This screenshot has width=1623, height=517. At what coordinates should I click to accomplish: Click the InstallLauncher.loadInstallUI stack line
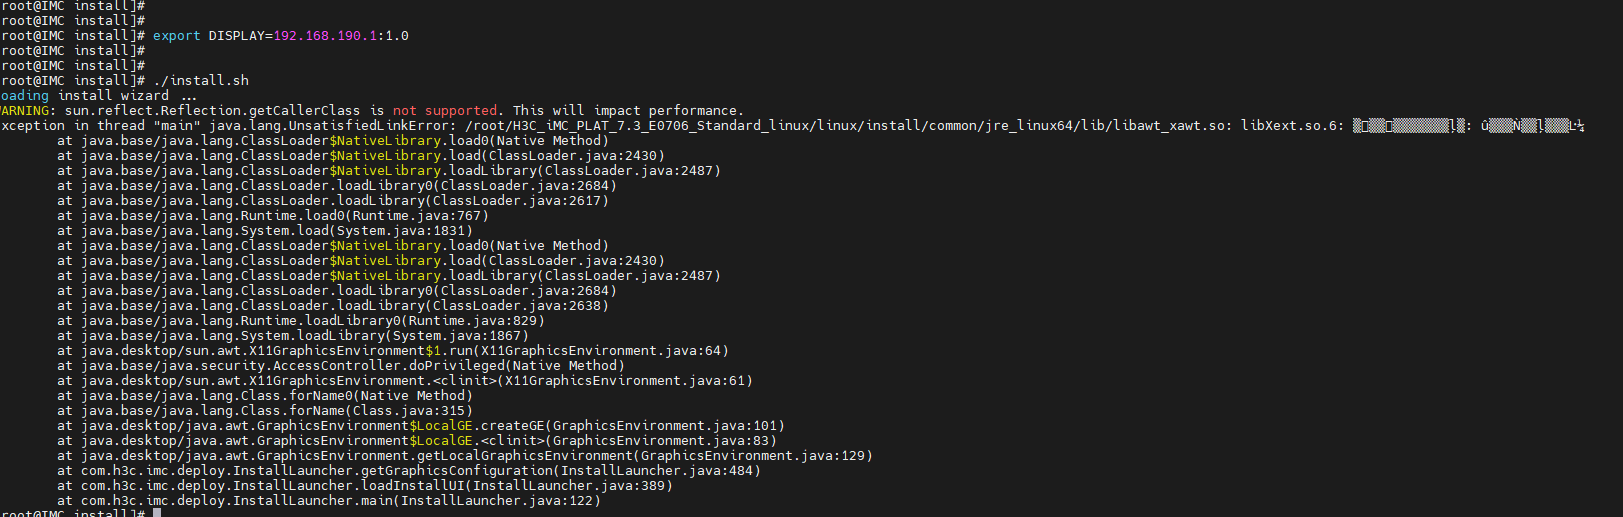377,486
